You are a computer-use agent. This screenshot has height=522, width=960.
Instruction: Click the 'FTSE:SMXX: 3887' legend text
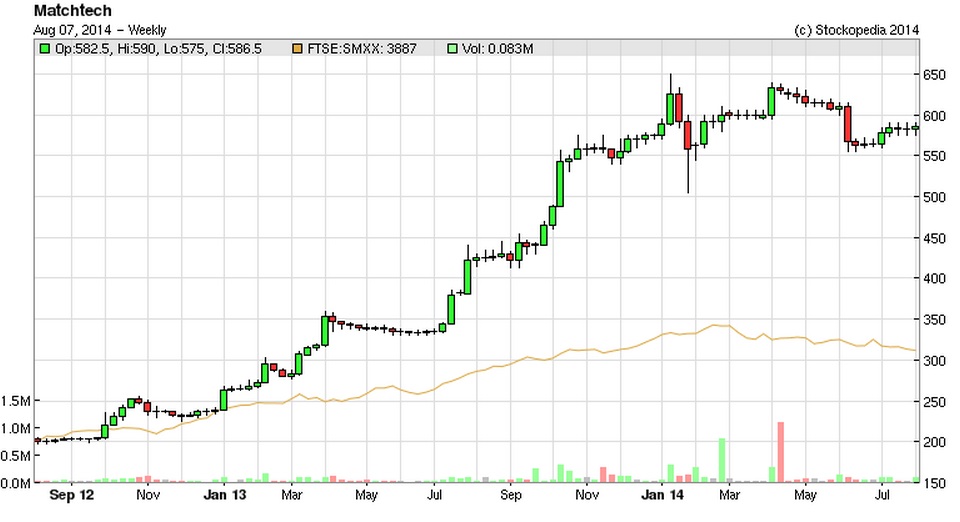(362, 48)
